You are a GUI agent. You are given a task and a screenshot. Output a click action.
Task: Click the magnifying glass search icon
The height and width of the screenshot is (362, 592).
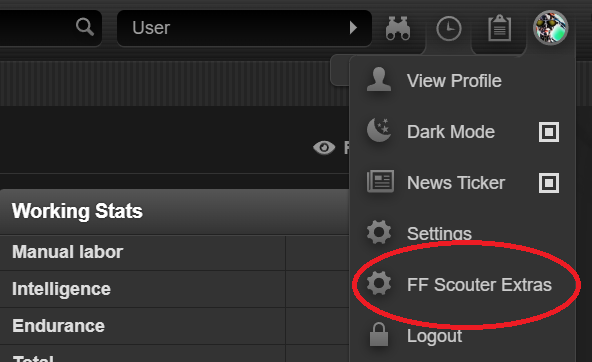tap(85, 27)
